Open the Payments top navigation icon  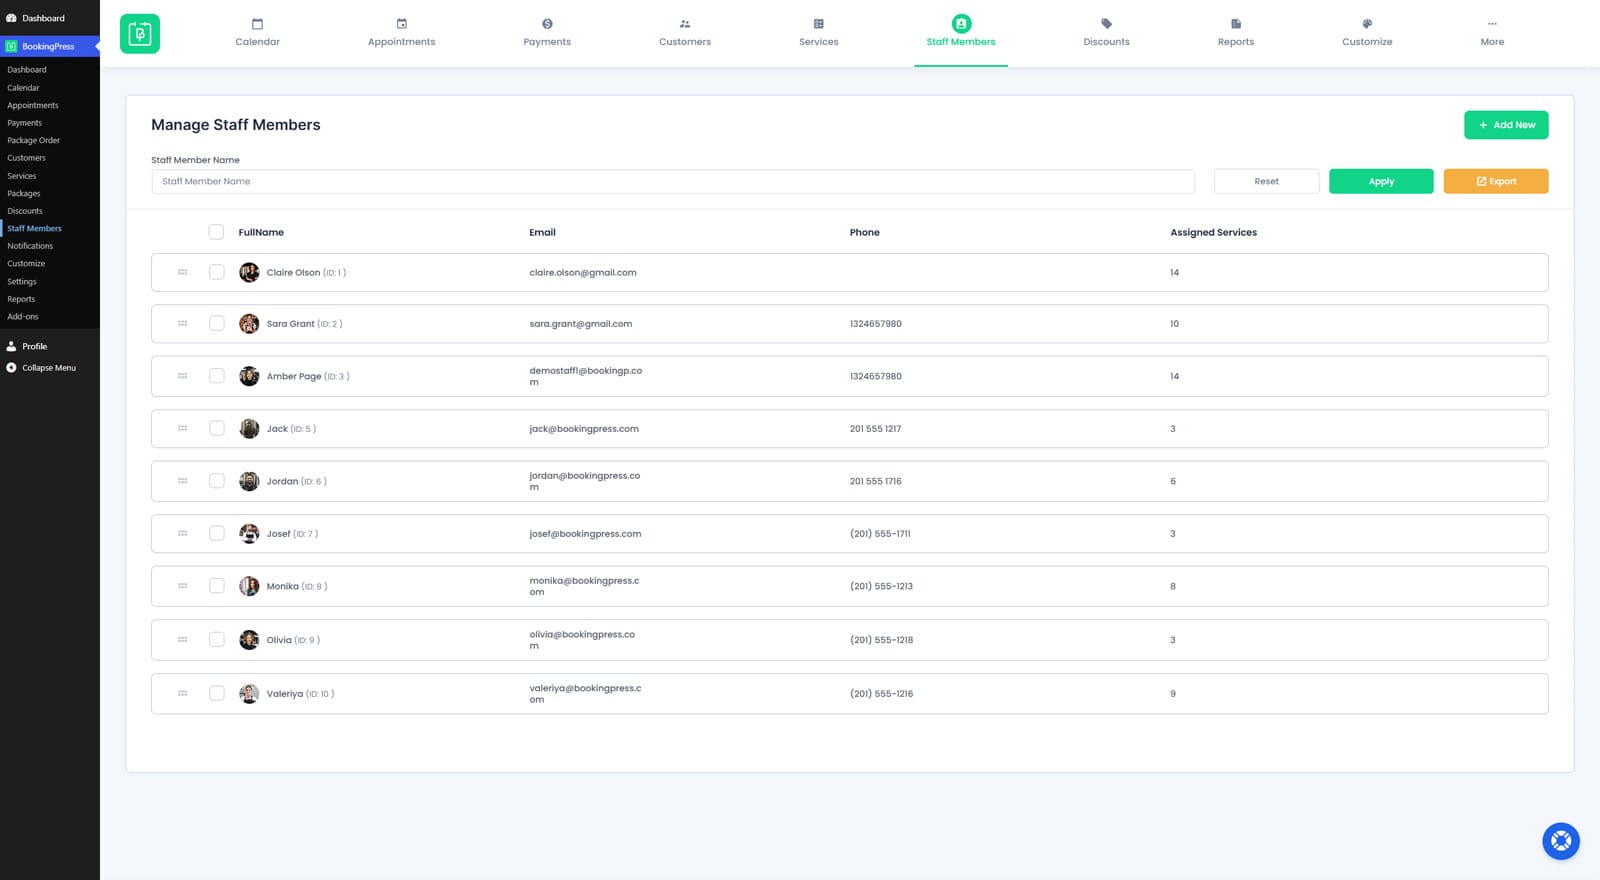click(x=547, y=24)
